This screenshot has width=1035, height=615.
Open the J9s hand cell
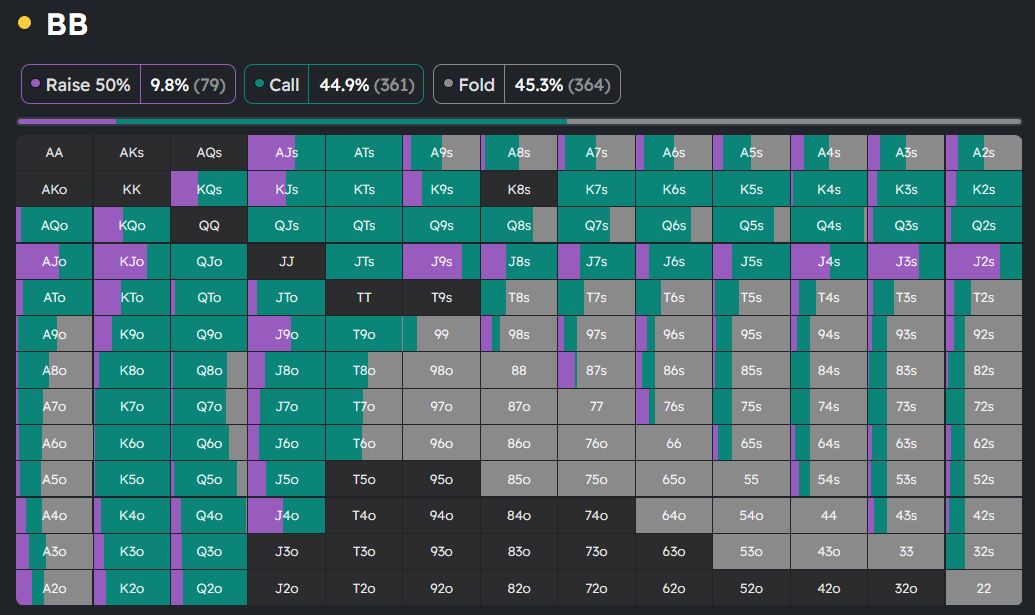[x=441, y=262]
